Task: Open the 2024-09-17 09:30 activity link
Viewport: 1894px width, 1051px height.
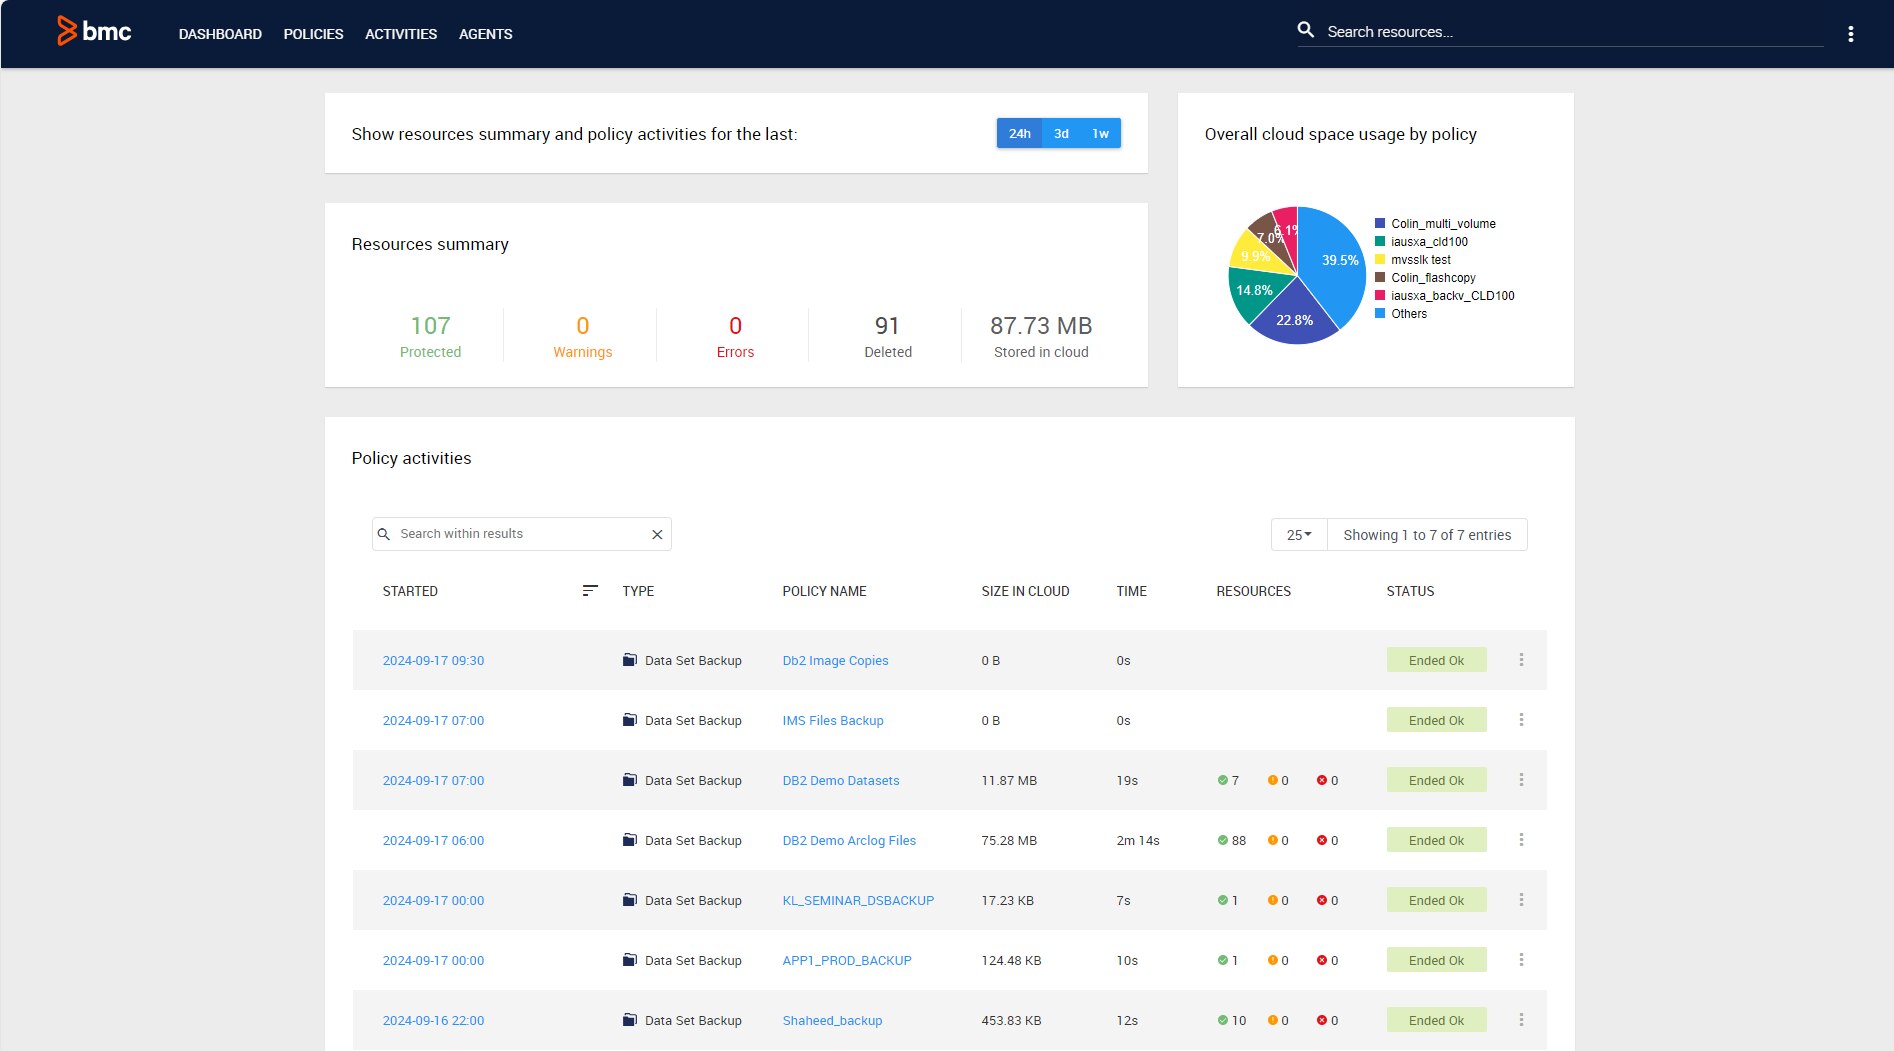Action: (x=433, y=661)
